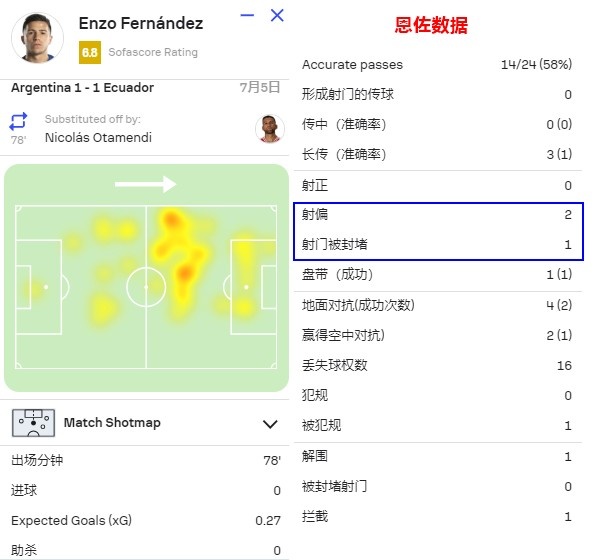This screenshot has width=600, height=560.
Task: Select the Accurate passes stat row
Action: click(437, 65)
